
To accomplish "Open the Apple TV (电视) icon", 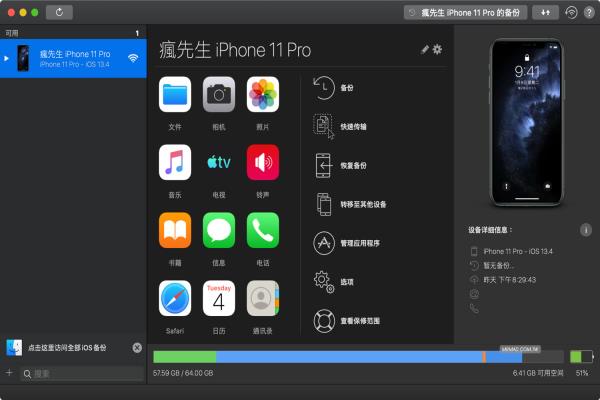I will coord(218,162).
